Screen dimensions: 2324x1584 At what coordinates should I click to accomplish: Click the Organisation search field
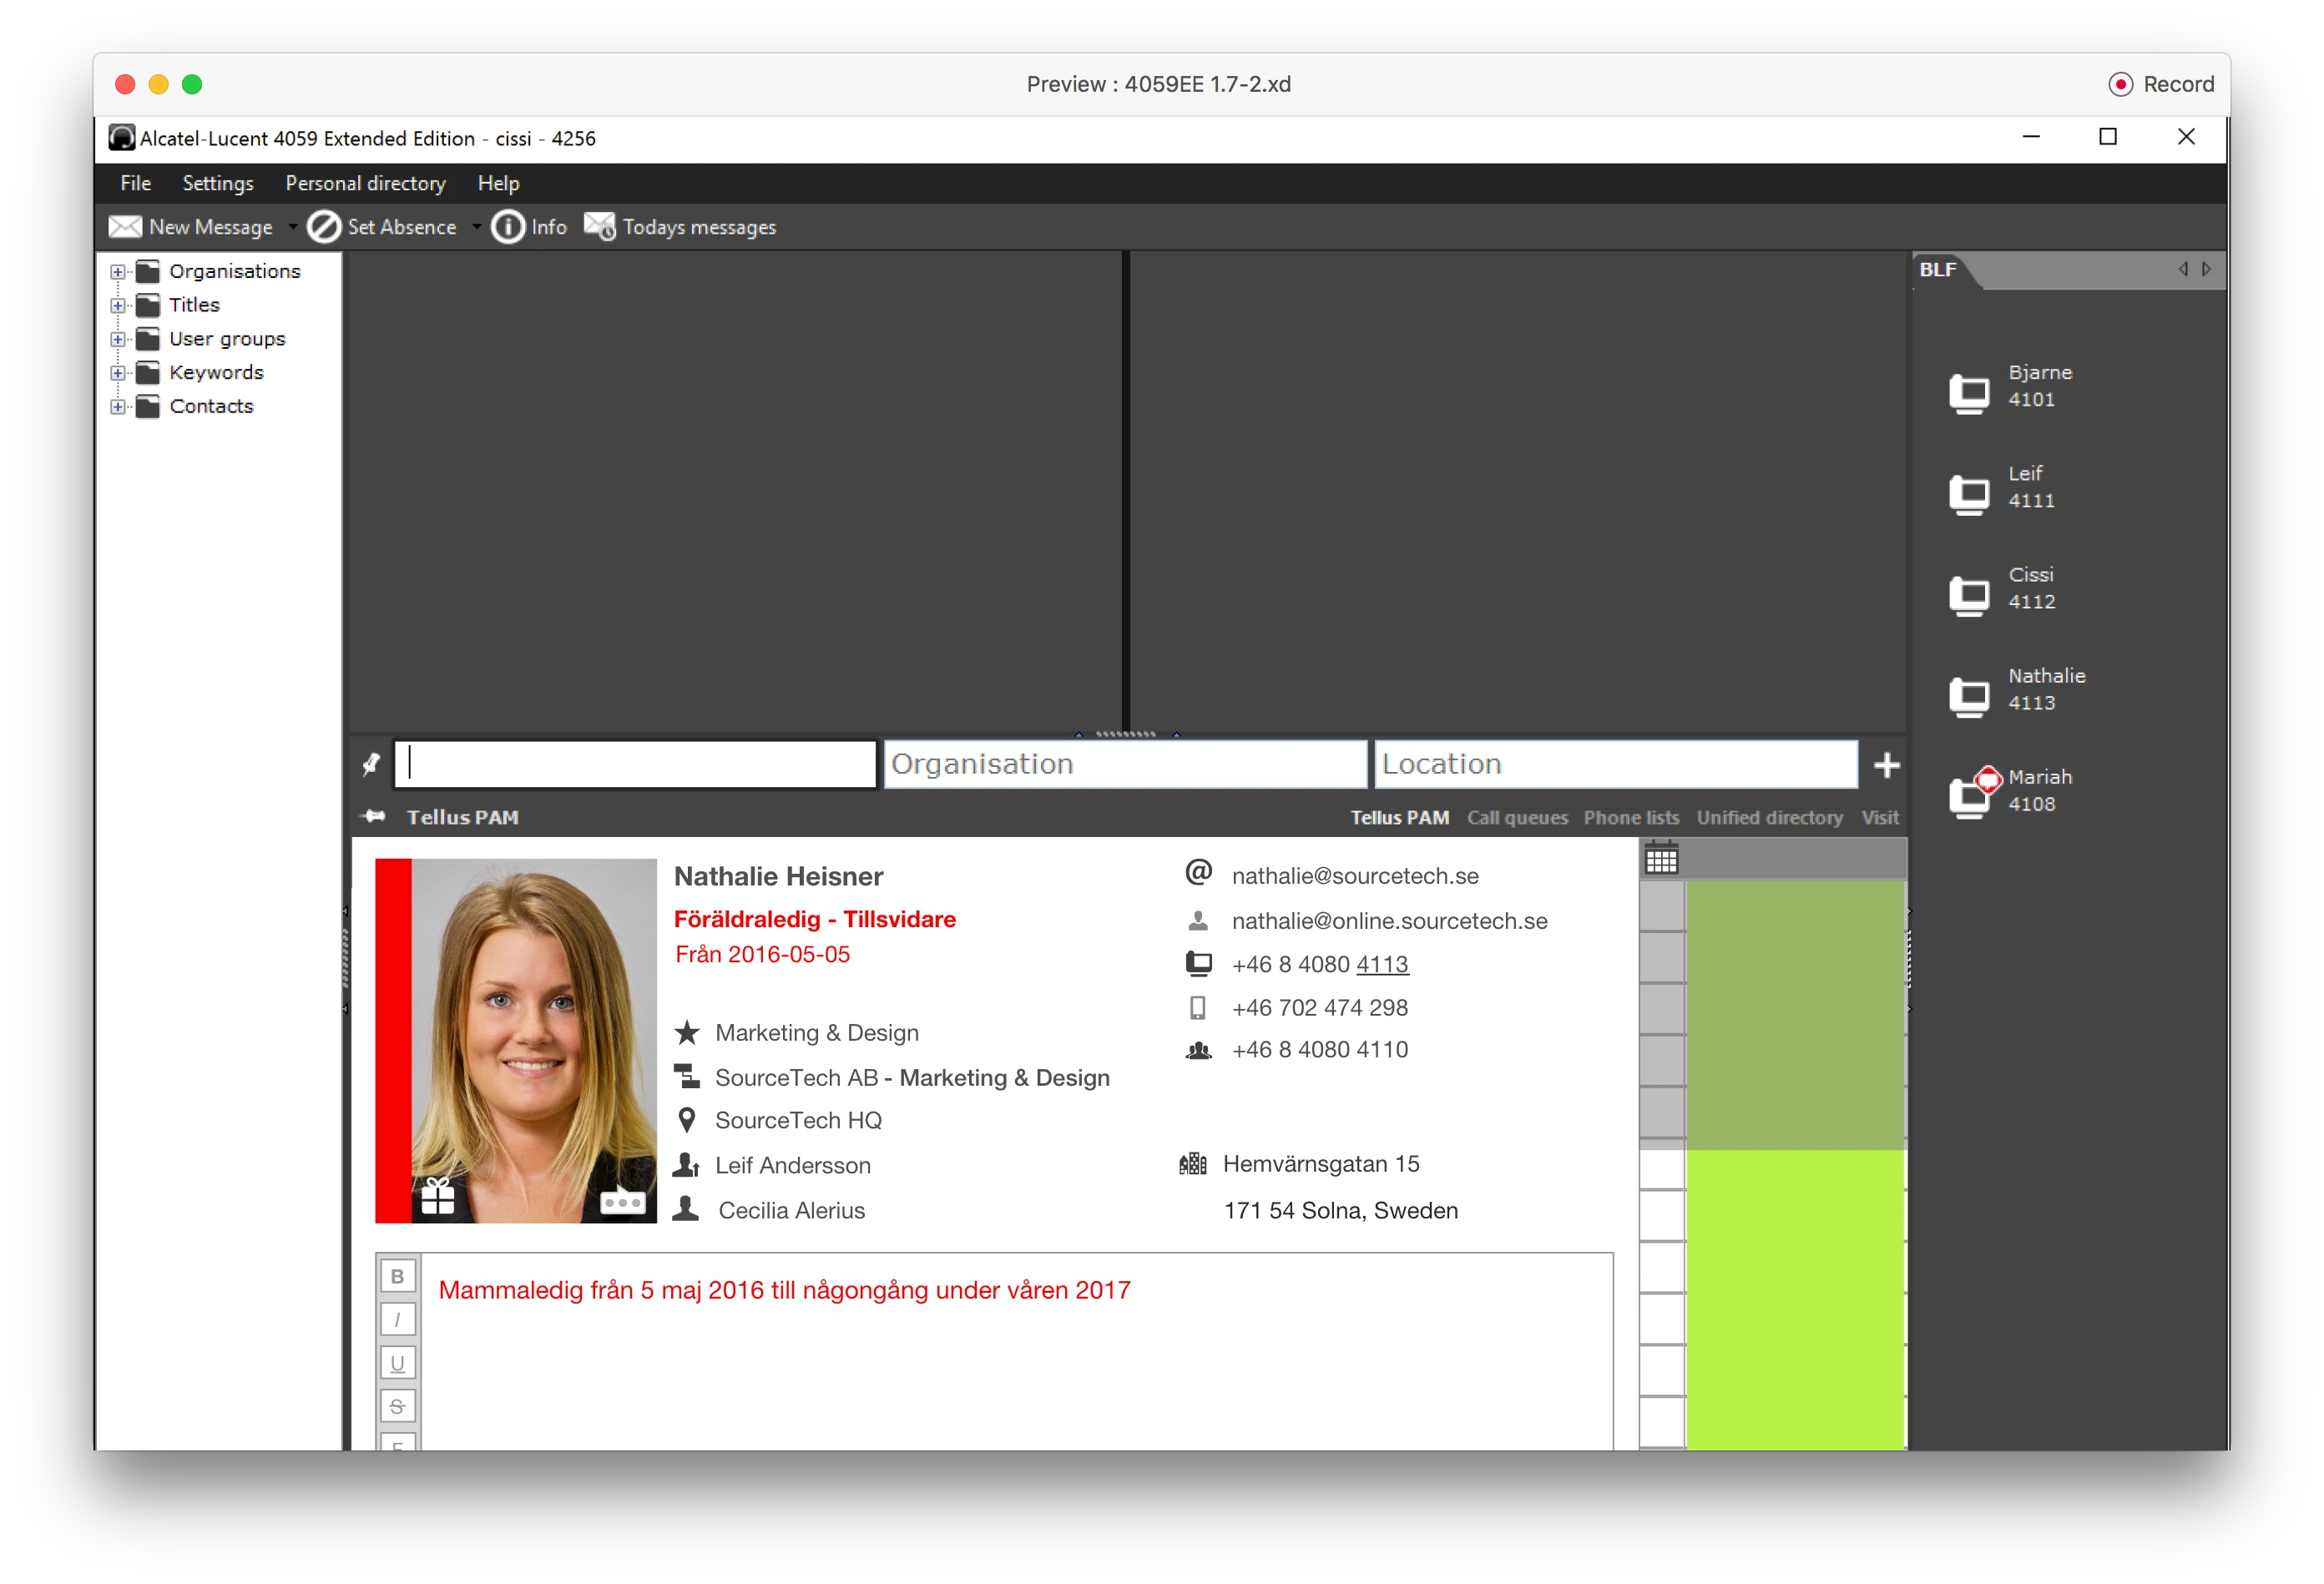[x=1124, y=765]
